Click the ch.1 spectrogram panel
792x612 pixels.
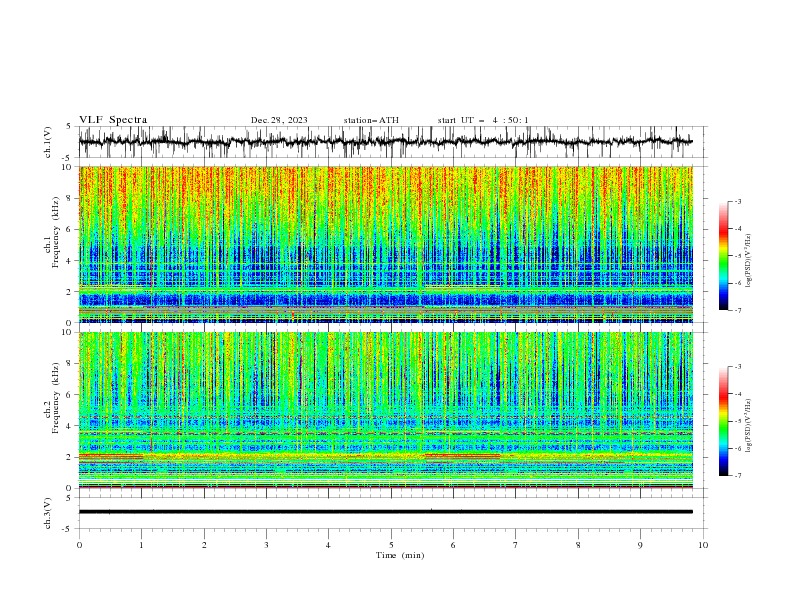pos(385,244)
